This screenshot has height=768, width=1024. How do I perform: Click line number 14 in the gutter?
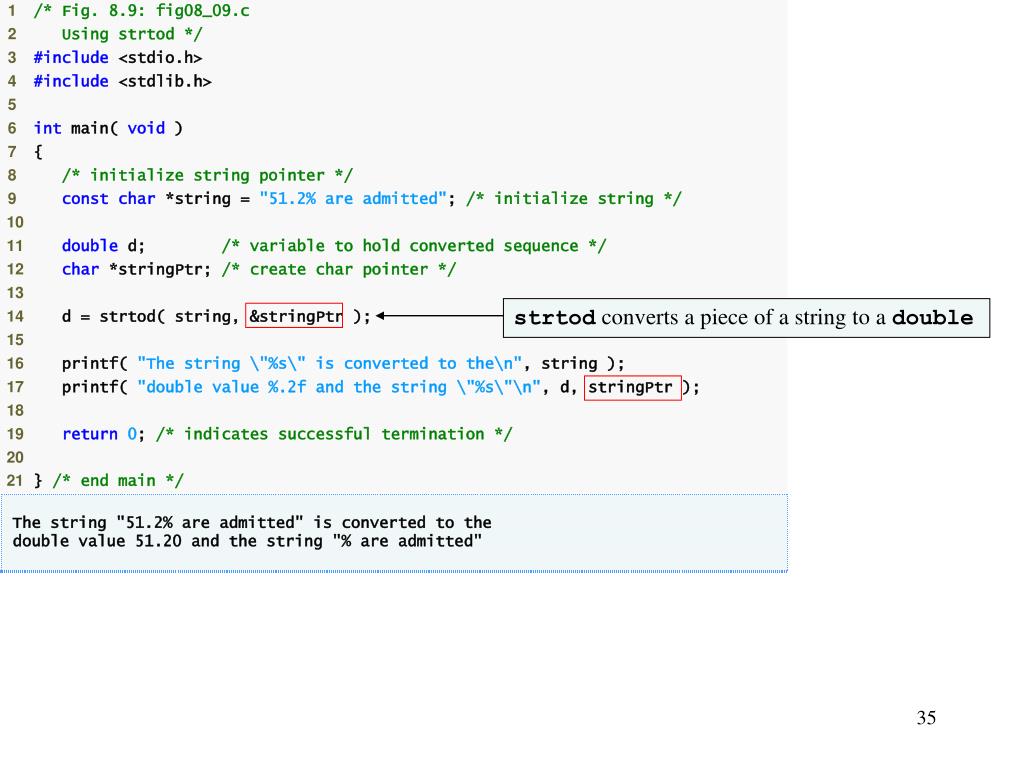pyautogui.click(x=15, y=316)
